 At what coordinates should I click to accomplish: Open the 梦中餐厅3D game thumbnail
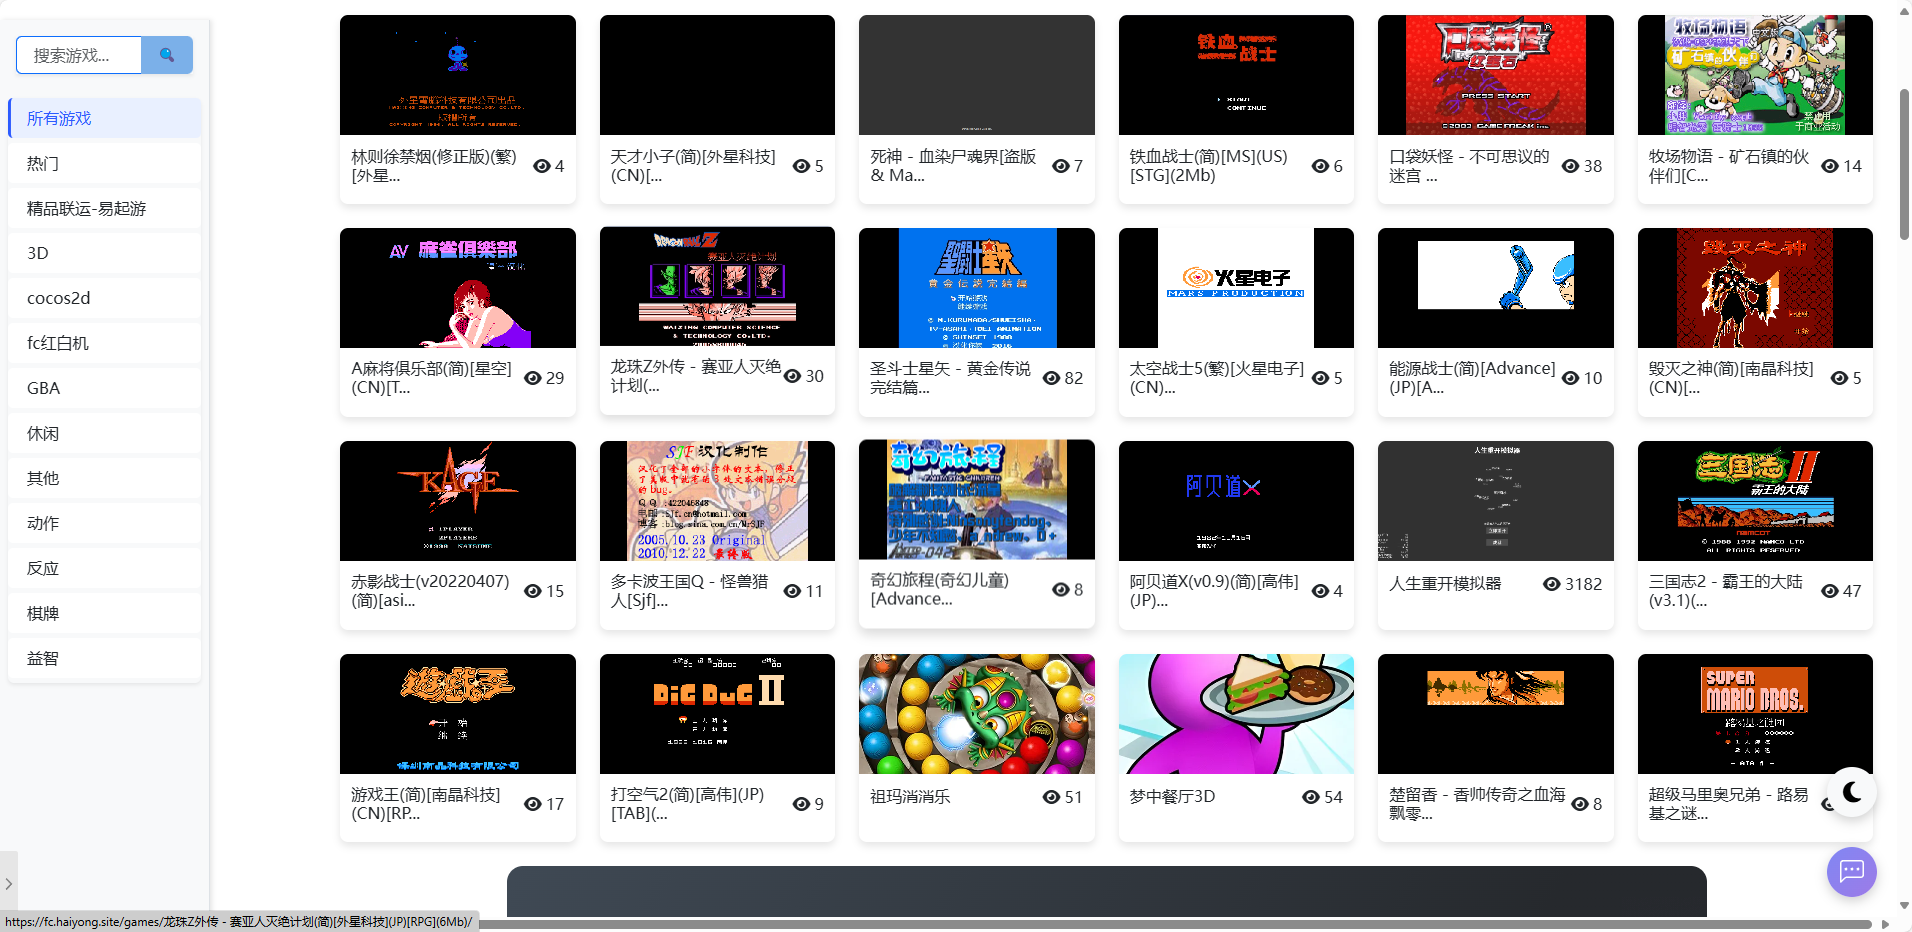pos(1236,714)
